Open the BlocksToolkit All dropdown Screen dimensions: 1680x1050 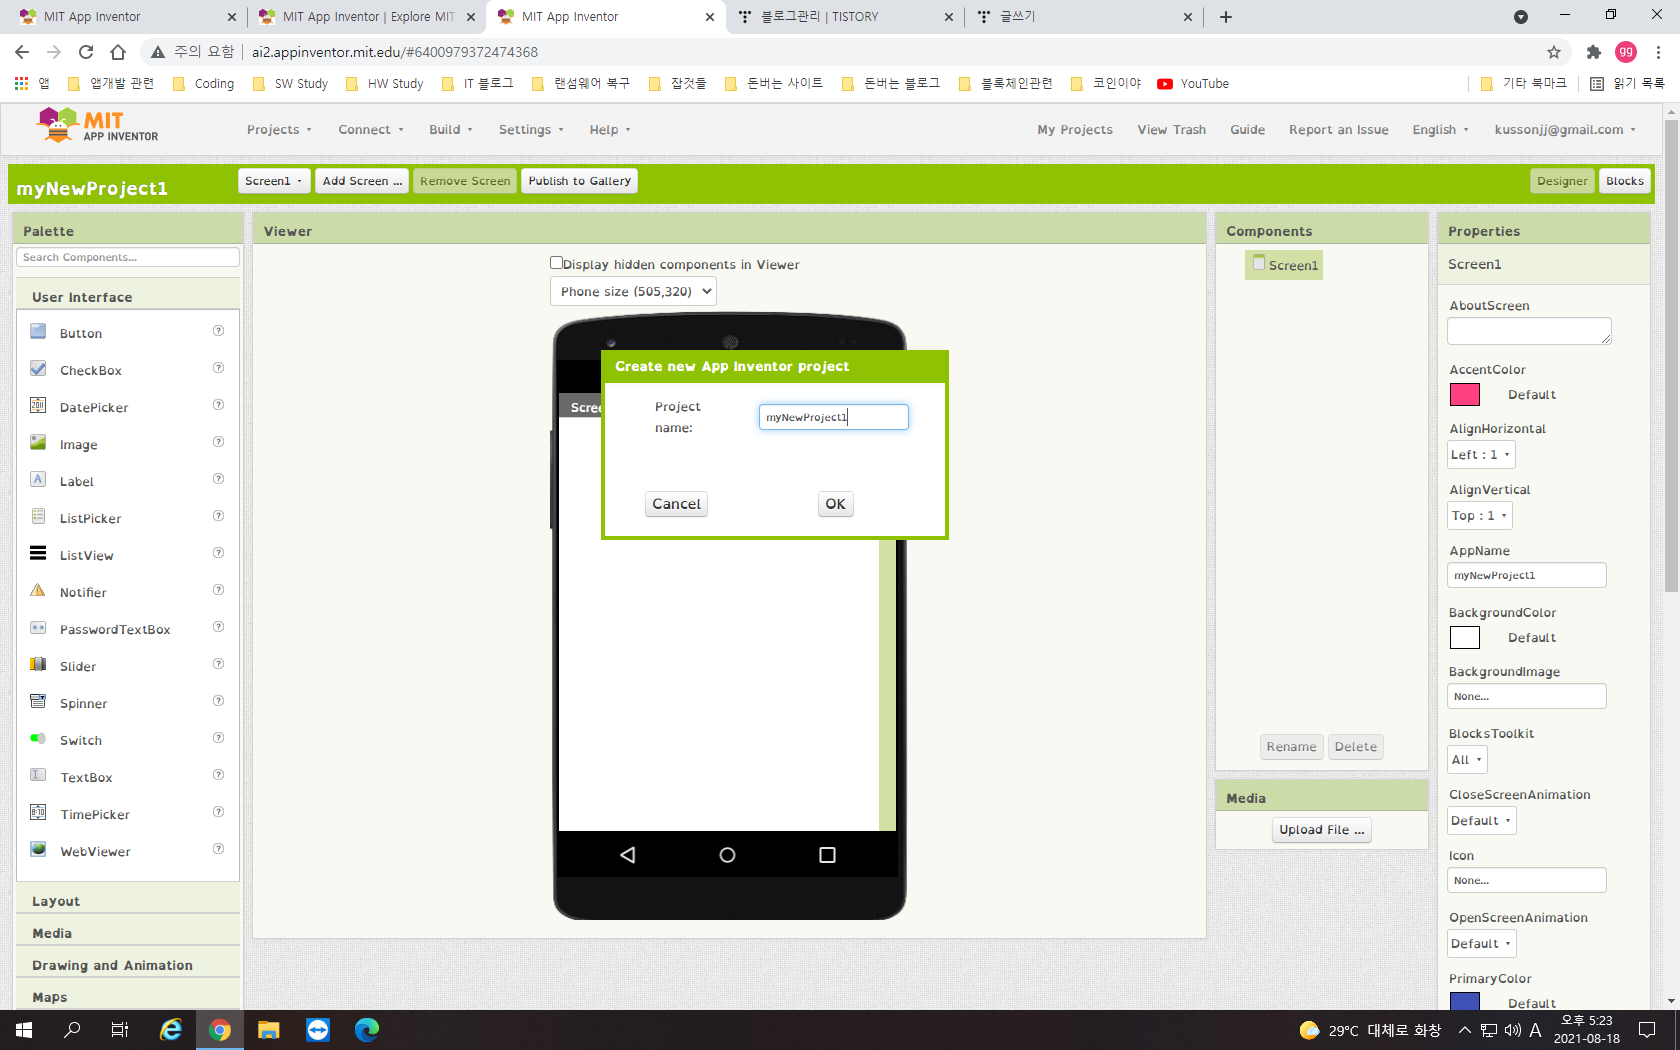1467,760
